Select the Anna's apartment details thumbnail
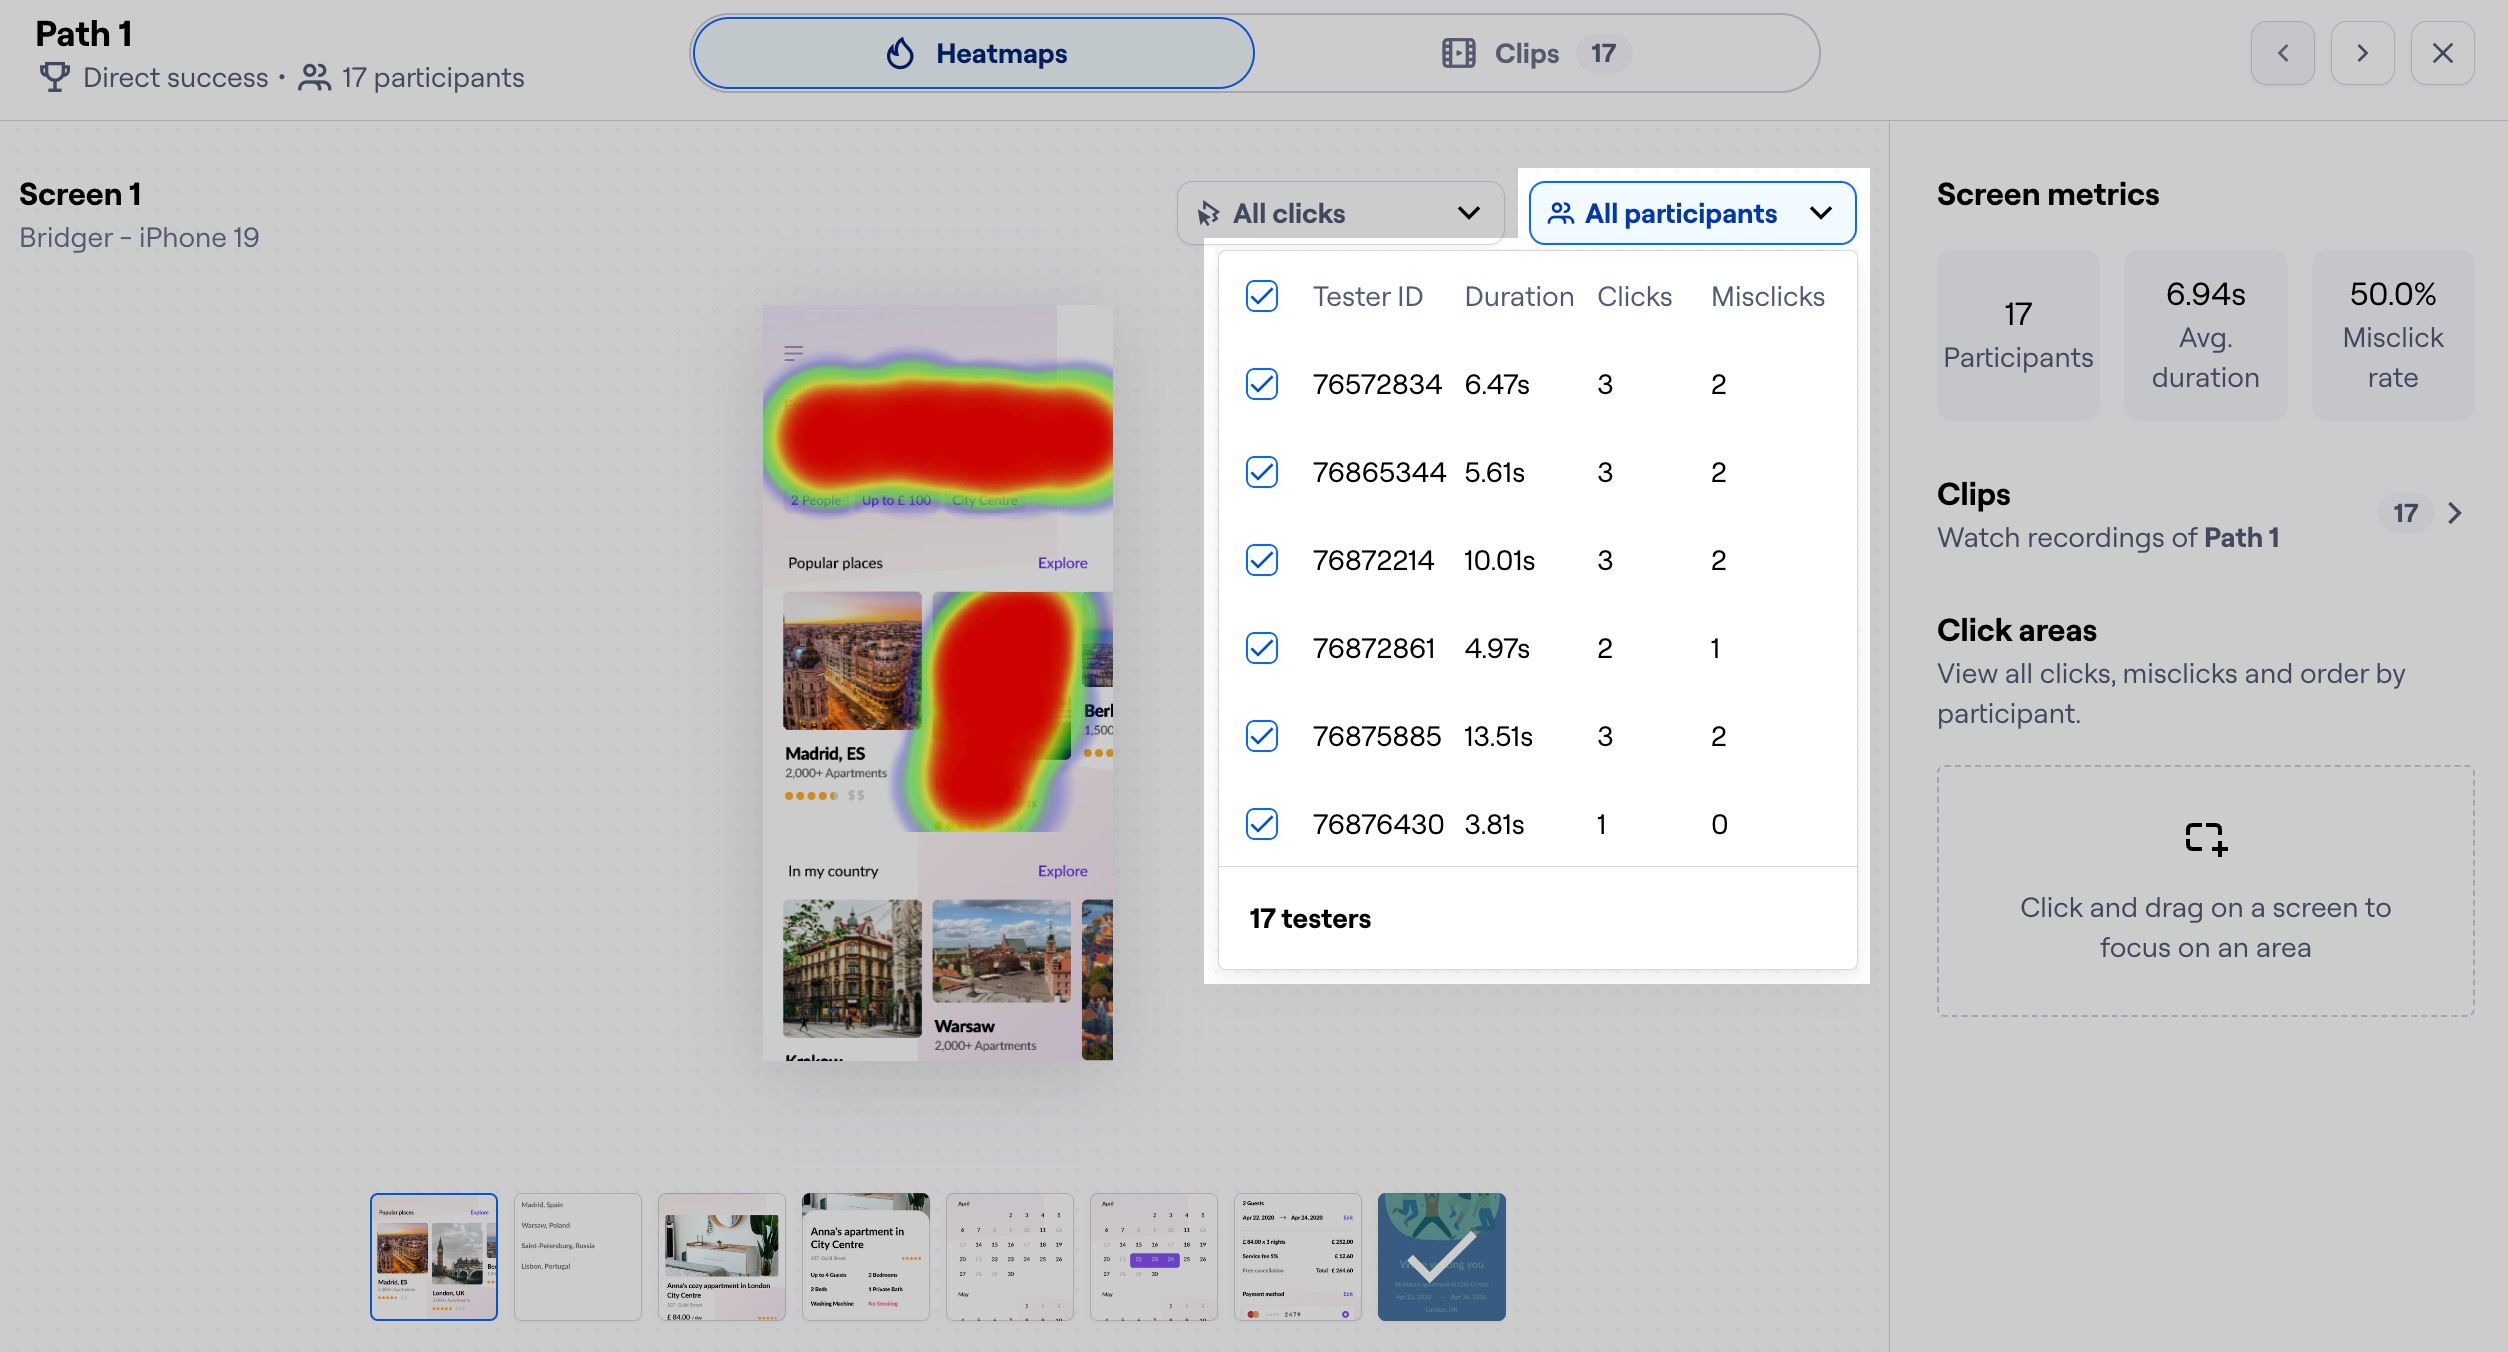 (866, 1256)
